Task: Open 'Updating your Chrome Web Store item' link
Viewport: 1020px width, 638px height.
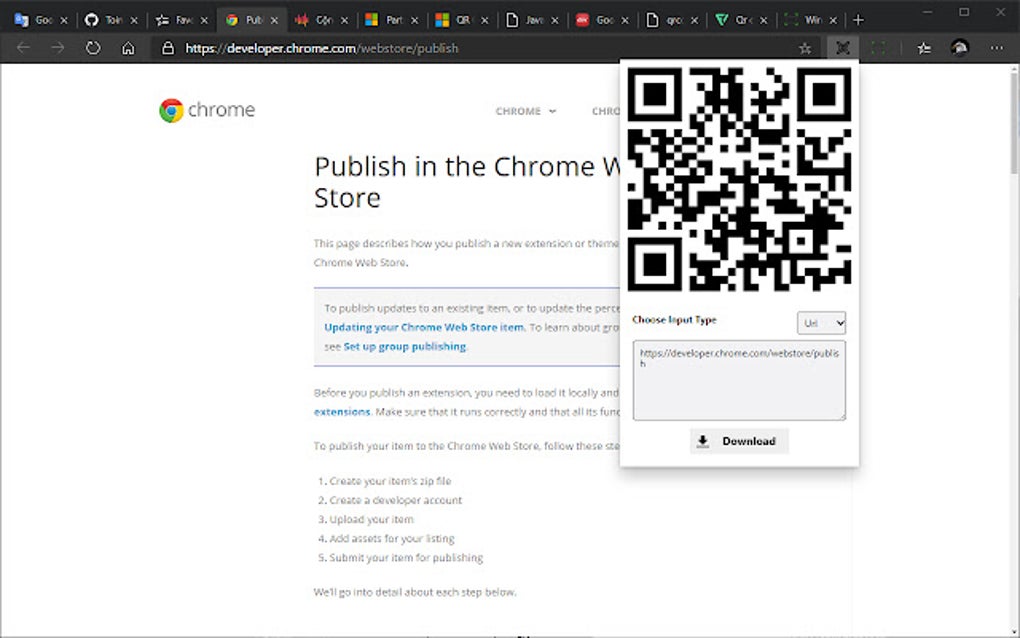Action: [424, 327]
